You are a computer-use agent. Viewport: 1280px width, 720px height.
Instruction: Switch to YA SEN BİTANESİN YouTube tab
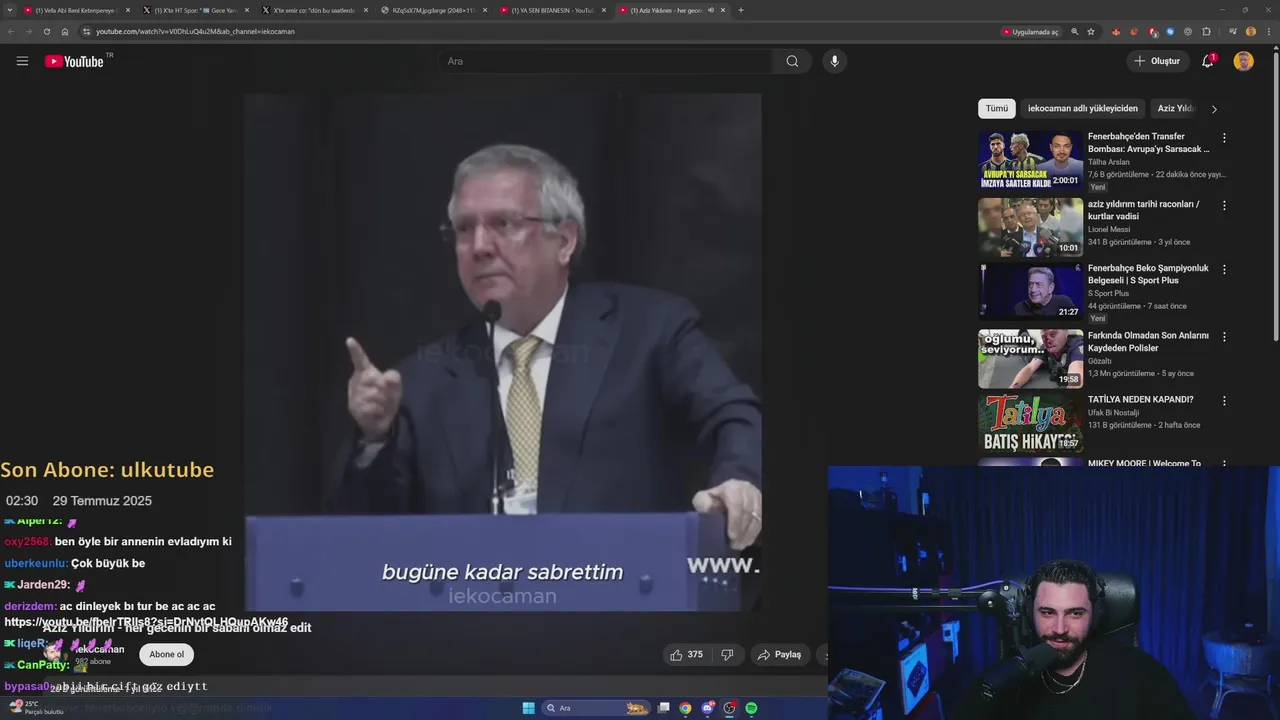pos(552,10)
